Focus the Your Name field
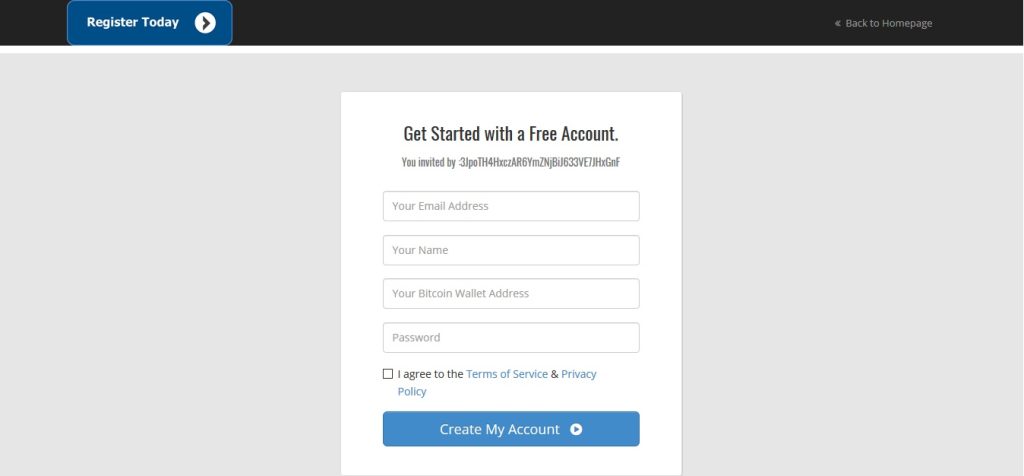The image size is (1024, 476). click(511, 250)
